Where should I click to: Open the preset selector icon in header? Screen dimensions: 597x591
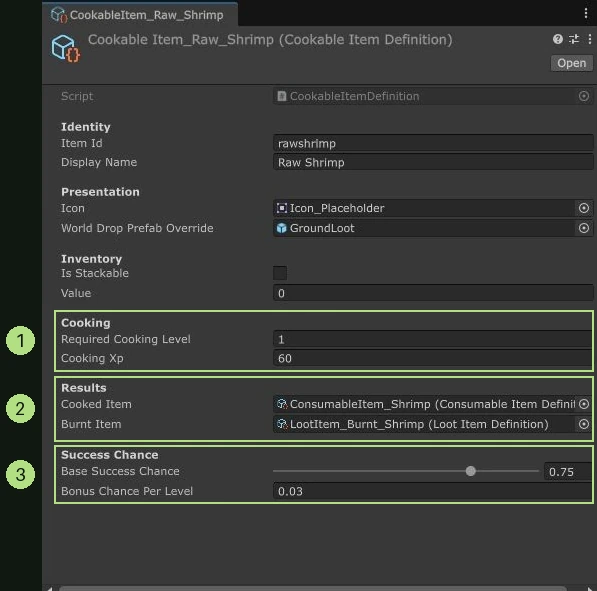[574, 39]
